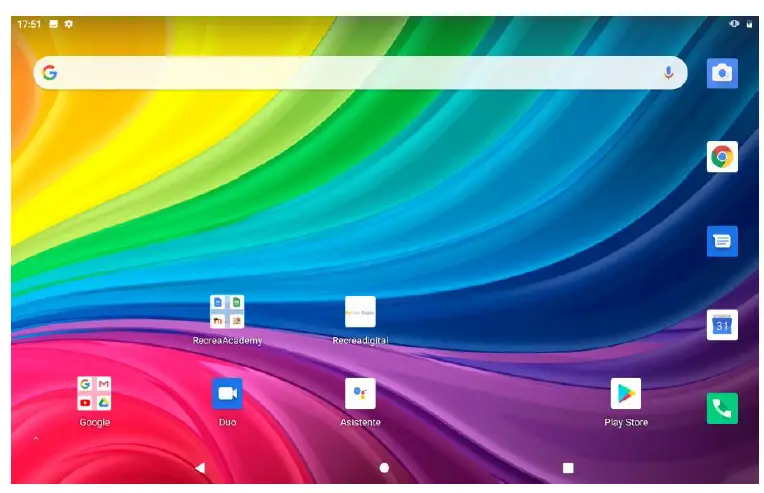
Task: Tap the Back navigation button
Action: point(200,468)
